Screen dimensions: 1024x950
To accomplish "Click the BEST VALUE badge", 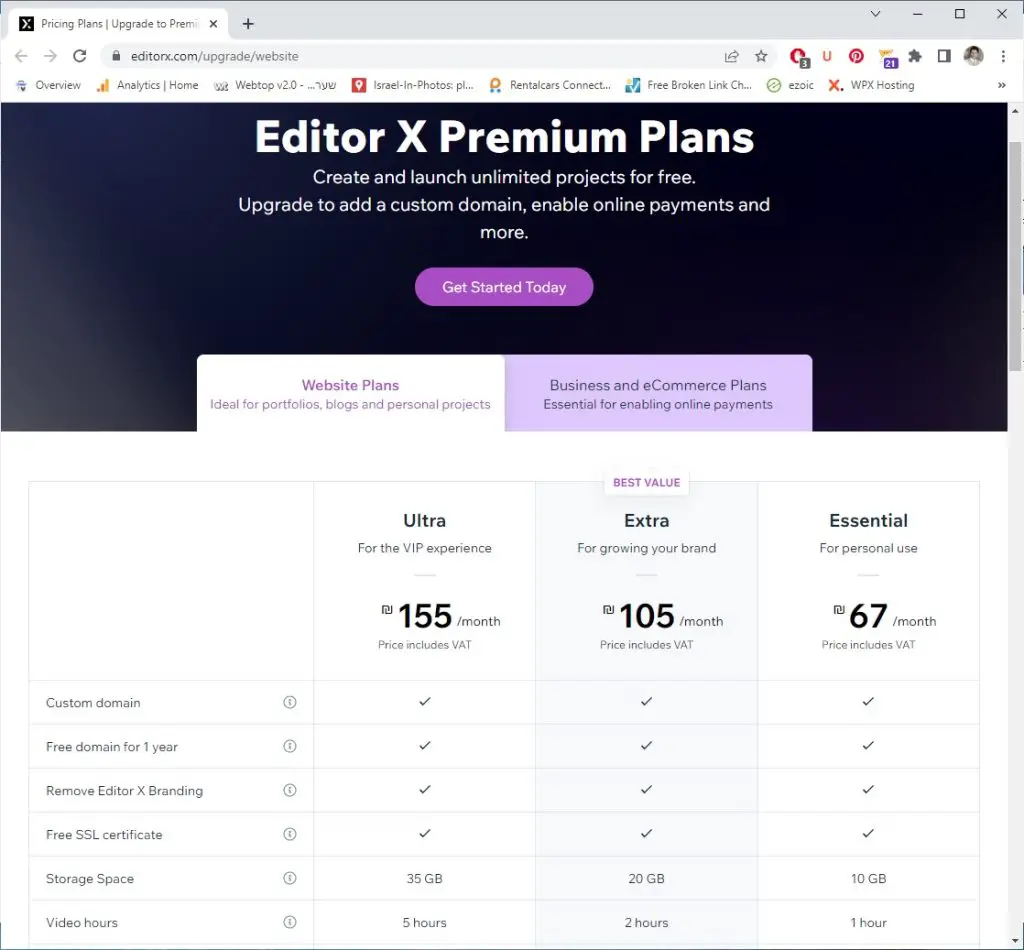I will click(647, 483).
